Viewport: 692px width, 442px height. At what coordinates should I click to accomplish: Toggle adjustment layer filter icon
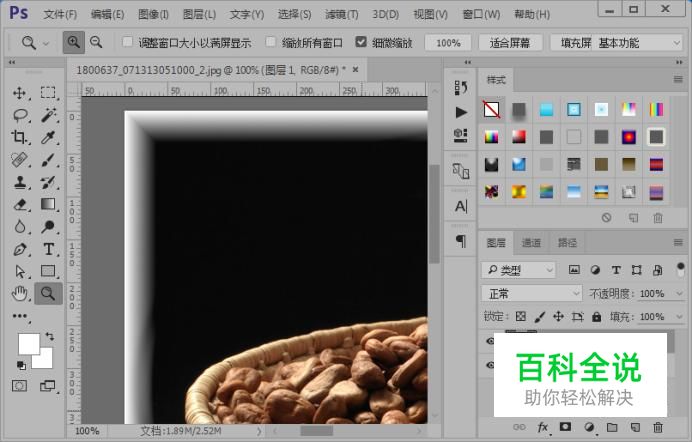click(x=595, y=270)
